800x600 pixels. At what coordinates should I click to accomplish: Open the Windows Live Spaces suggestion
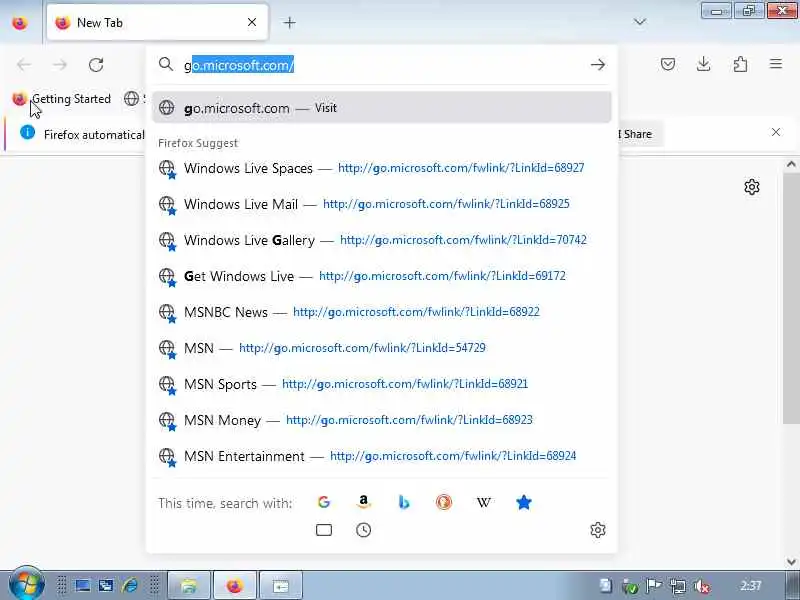382,168
